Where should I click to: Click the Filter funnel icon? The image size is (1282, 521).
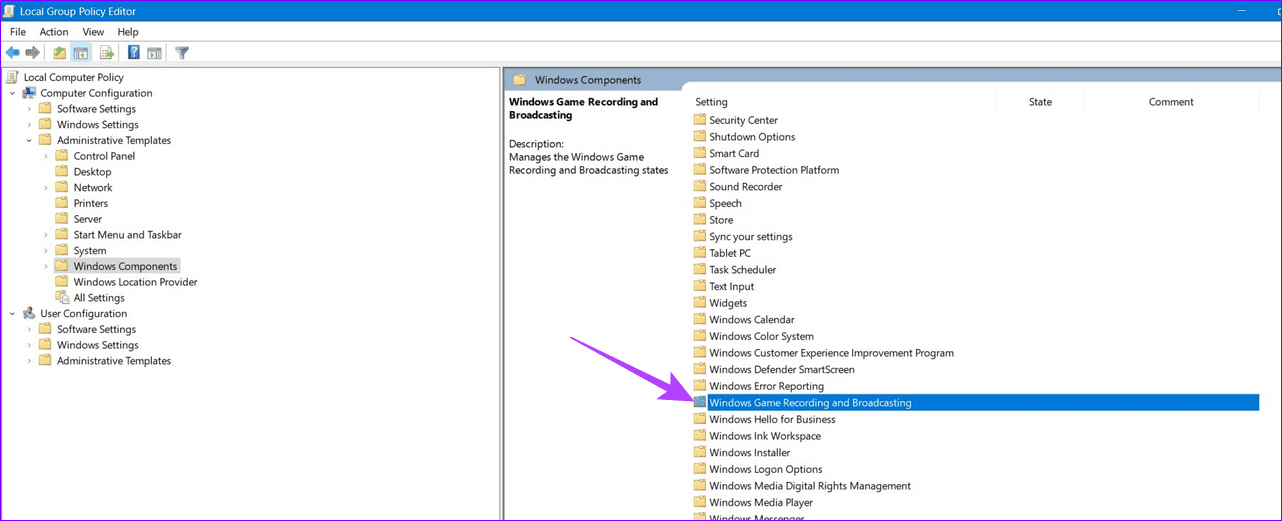[x=182, y=53]
